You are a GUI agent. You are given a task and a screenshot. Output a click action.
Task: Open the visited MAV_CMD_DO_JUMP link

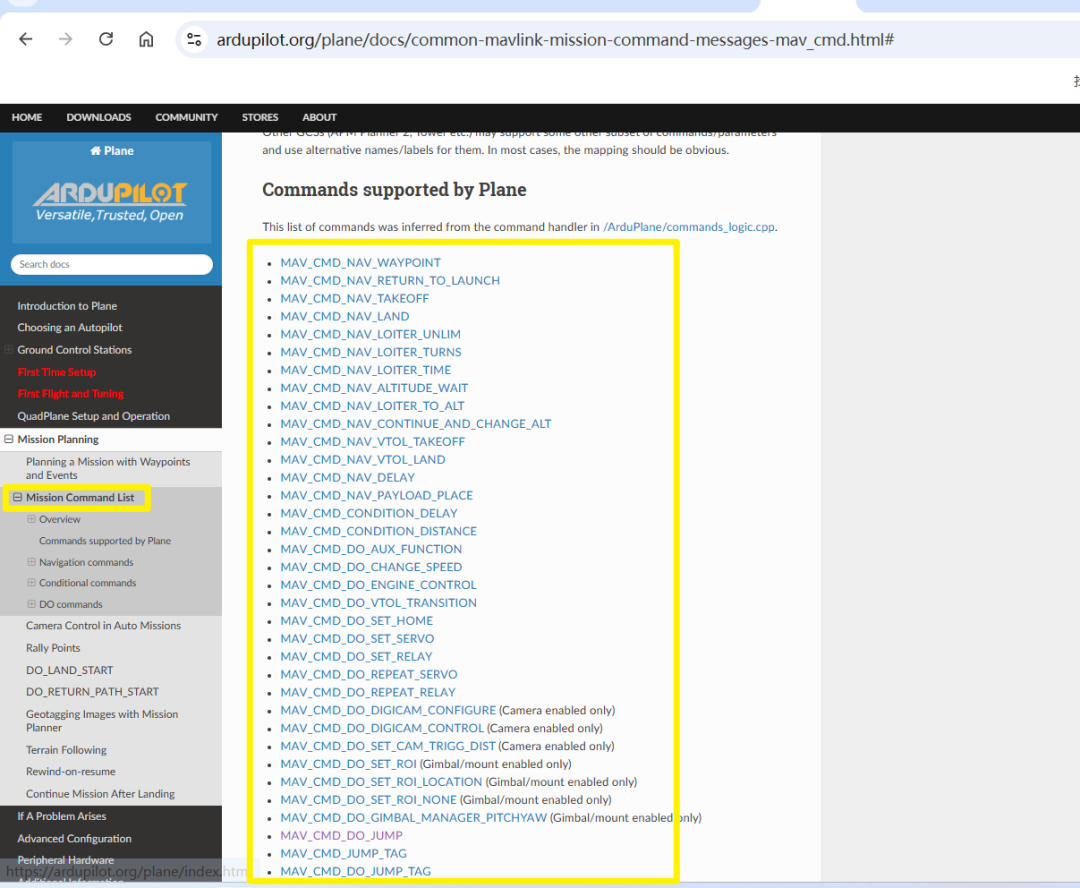(x=342, y=836)
